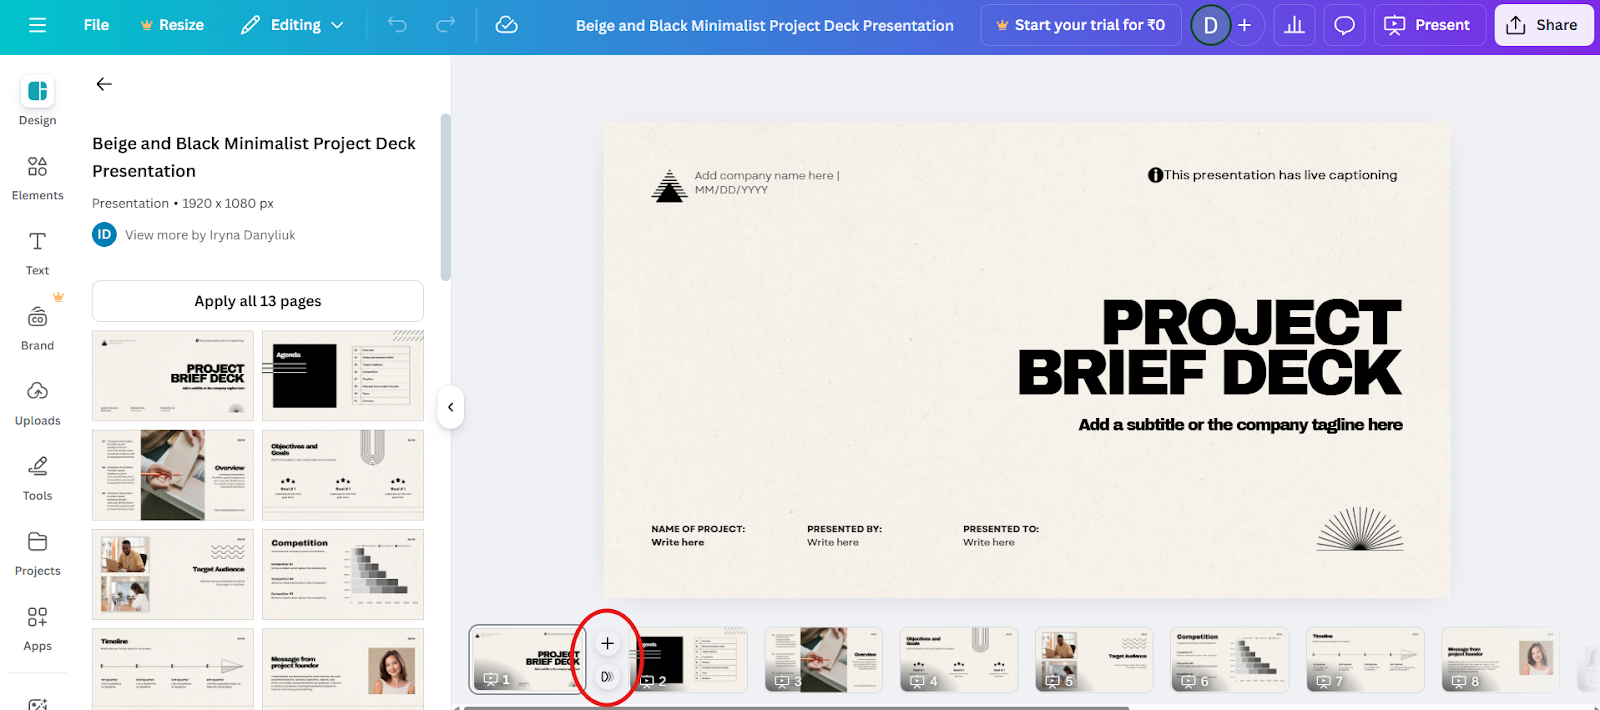Add a page using plus icon between slides
This screenshot has width=1600, height=710.
point(607,643)
